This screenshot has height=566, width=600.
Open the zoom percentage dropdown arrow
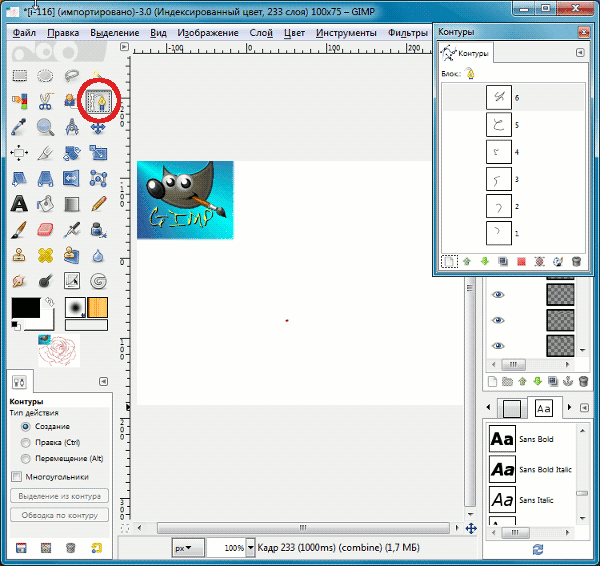[x=250, y=548]
